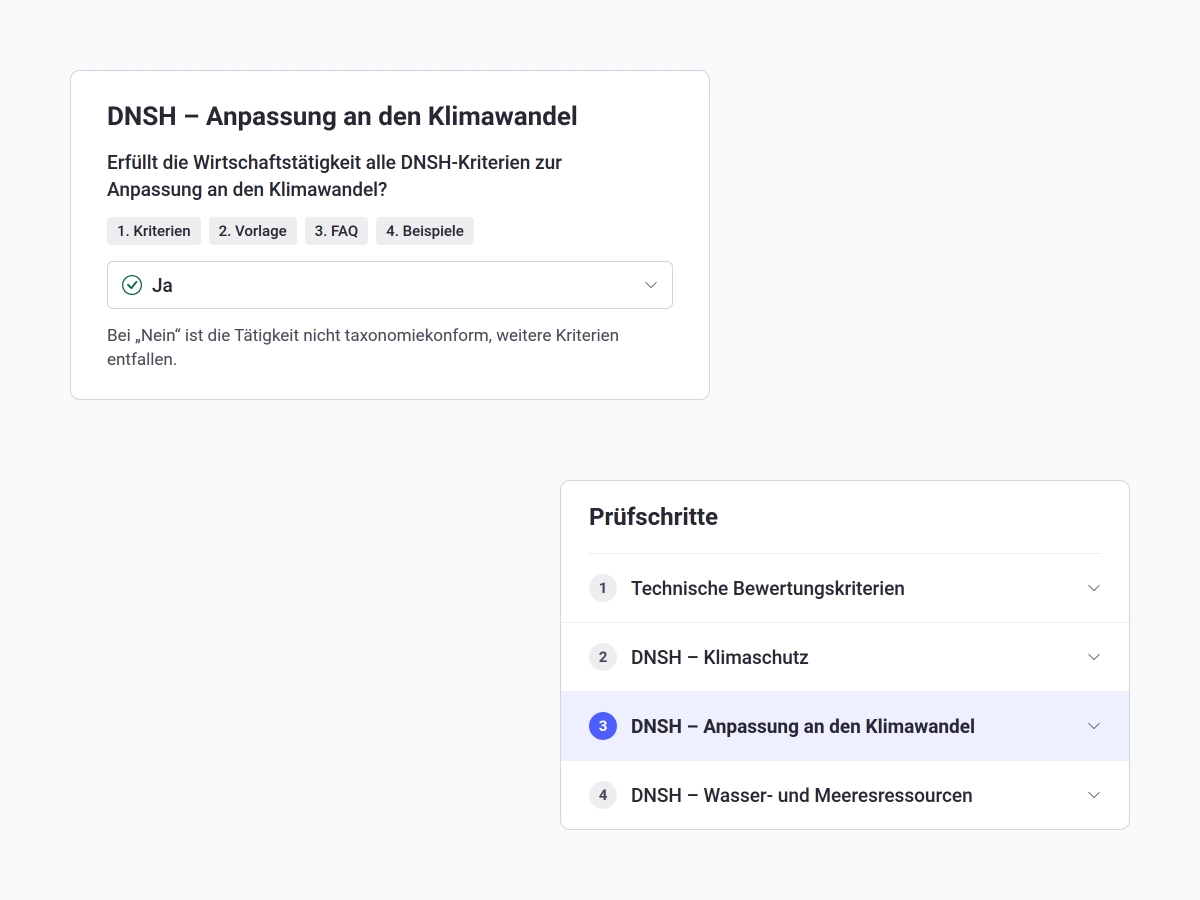Image resolution: width=1200 pixels, height=900 pixels.
Task: Click the 1. Kriterien chip
Action: (x=154, y=231)
